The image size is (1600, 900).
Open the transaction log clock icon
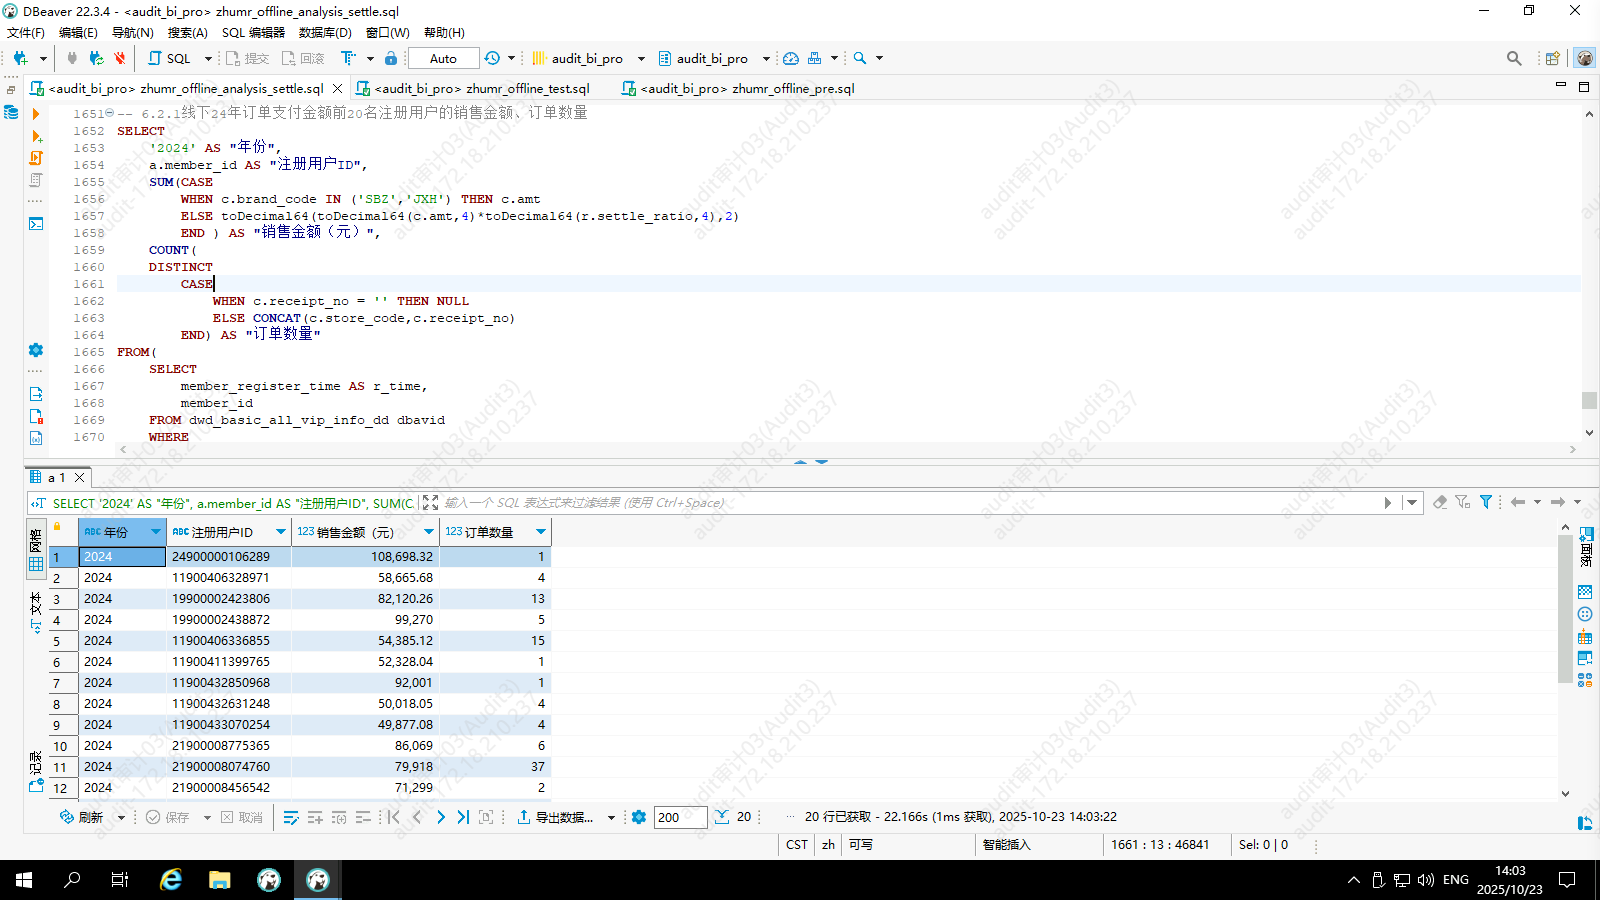[492, 58]
